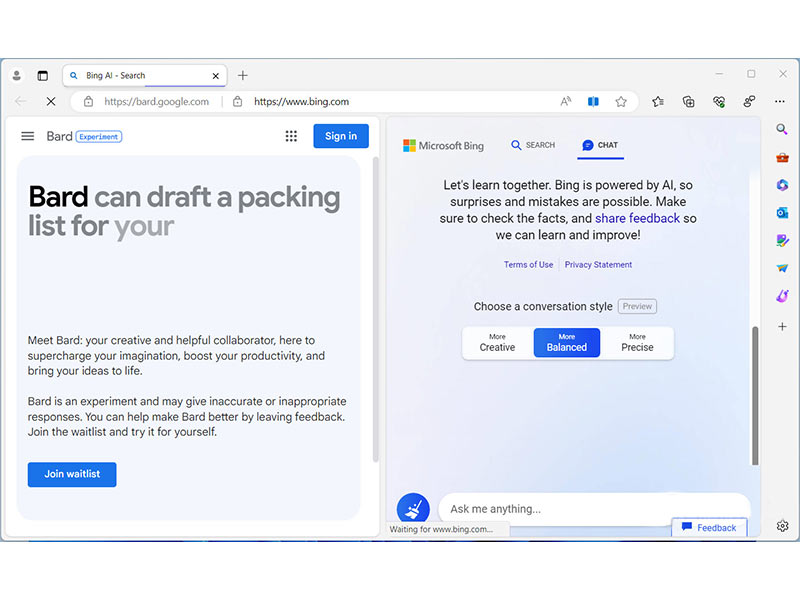Open Settings and more menu

point(780,102)
